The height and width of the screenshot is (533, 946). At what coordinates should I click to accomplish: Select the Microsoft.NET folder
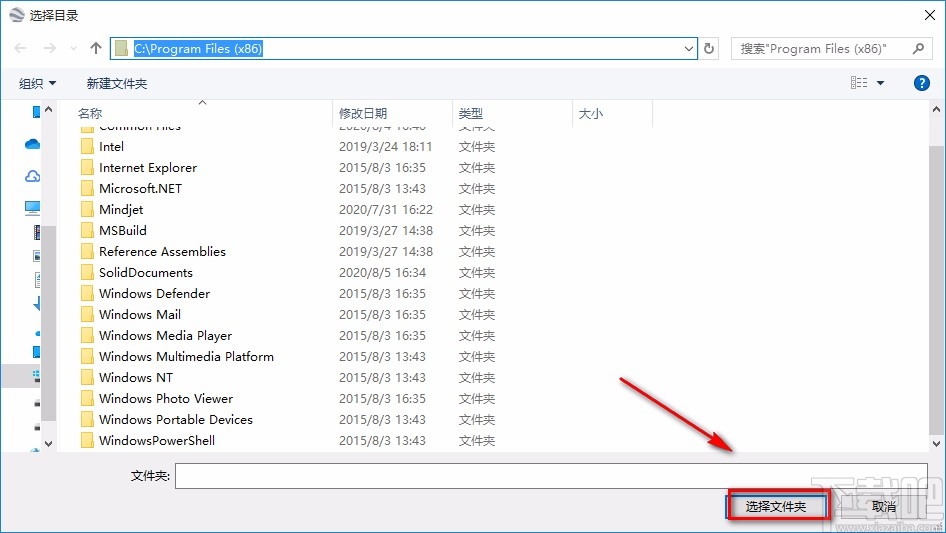[140, 188]
